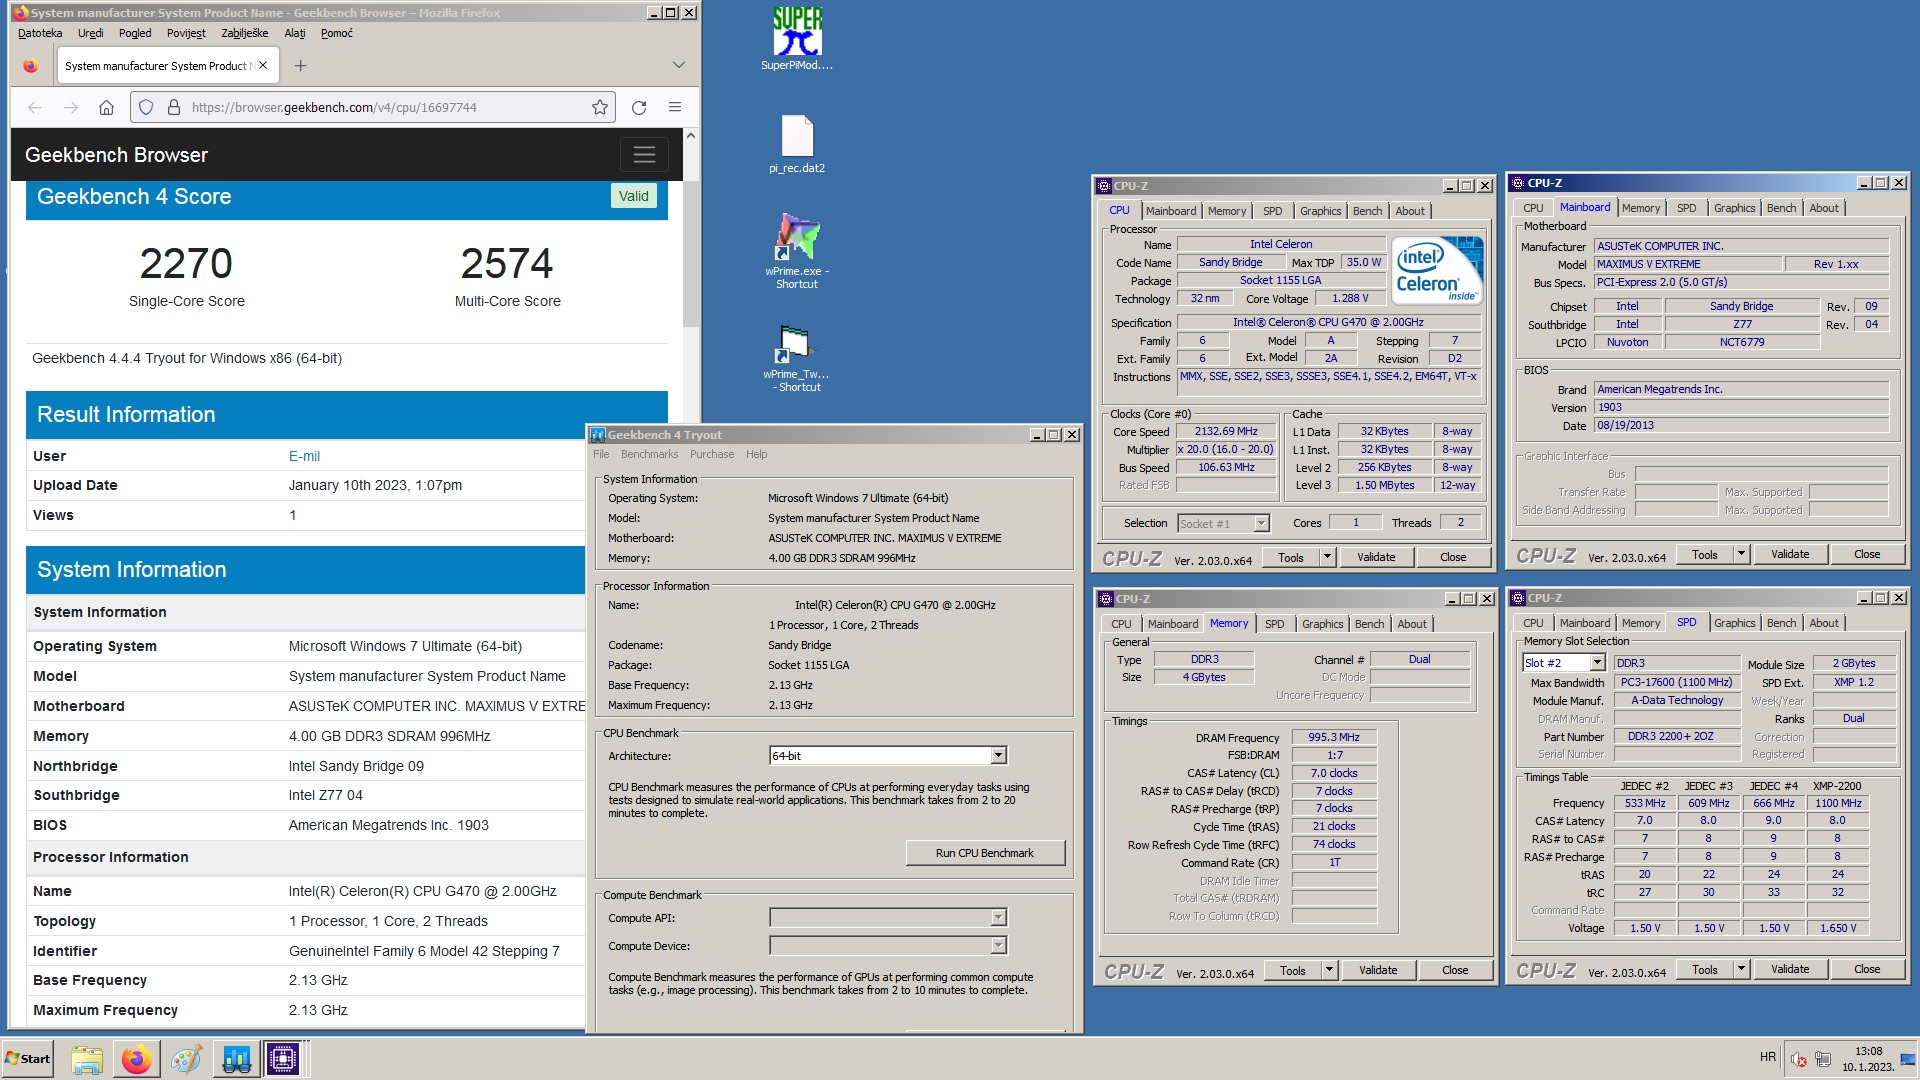
Task: Open wPrime.exe desktop shortcut
Action: 797,250
